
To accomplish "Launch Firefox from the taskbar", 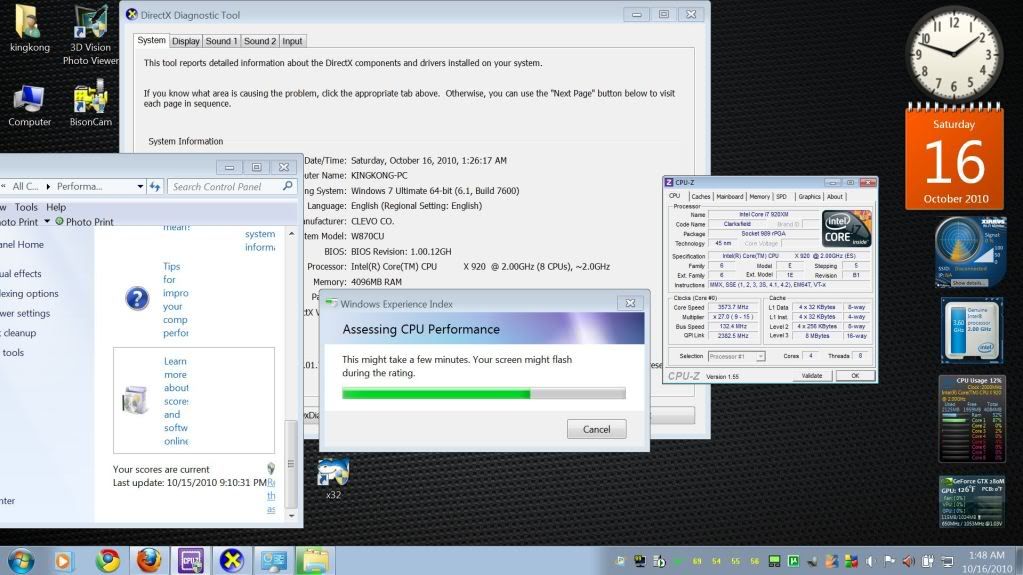I will 149,560.
